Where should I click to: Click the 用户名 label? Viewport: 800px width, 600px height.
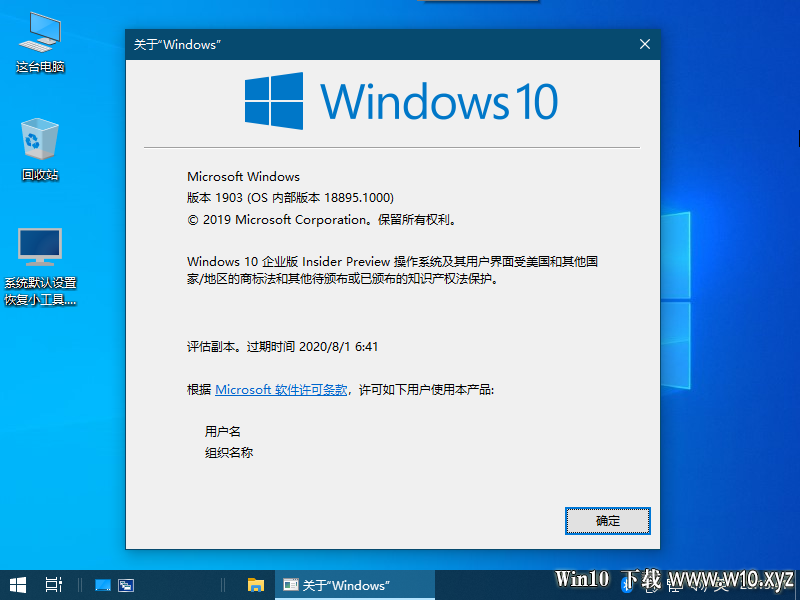click(x=222, y=432)
